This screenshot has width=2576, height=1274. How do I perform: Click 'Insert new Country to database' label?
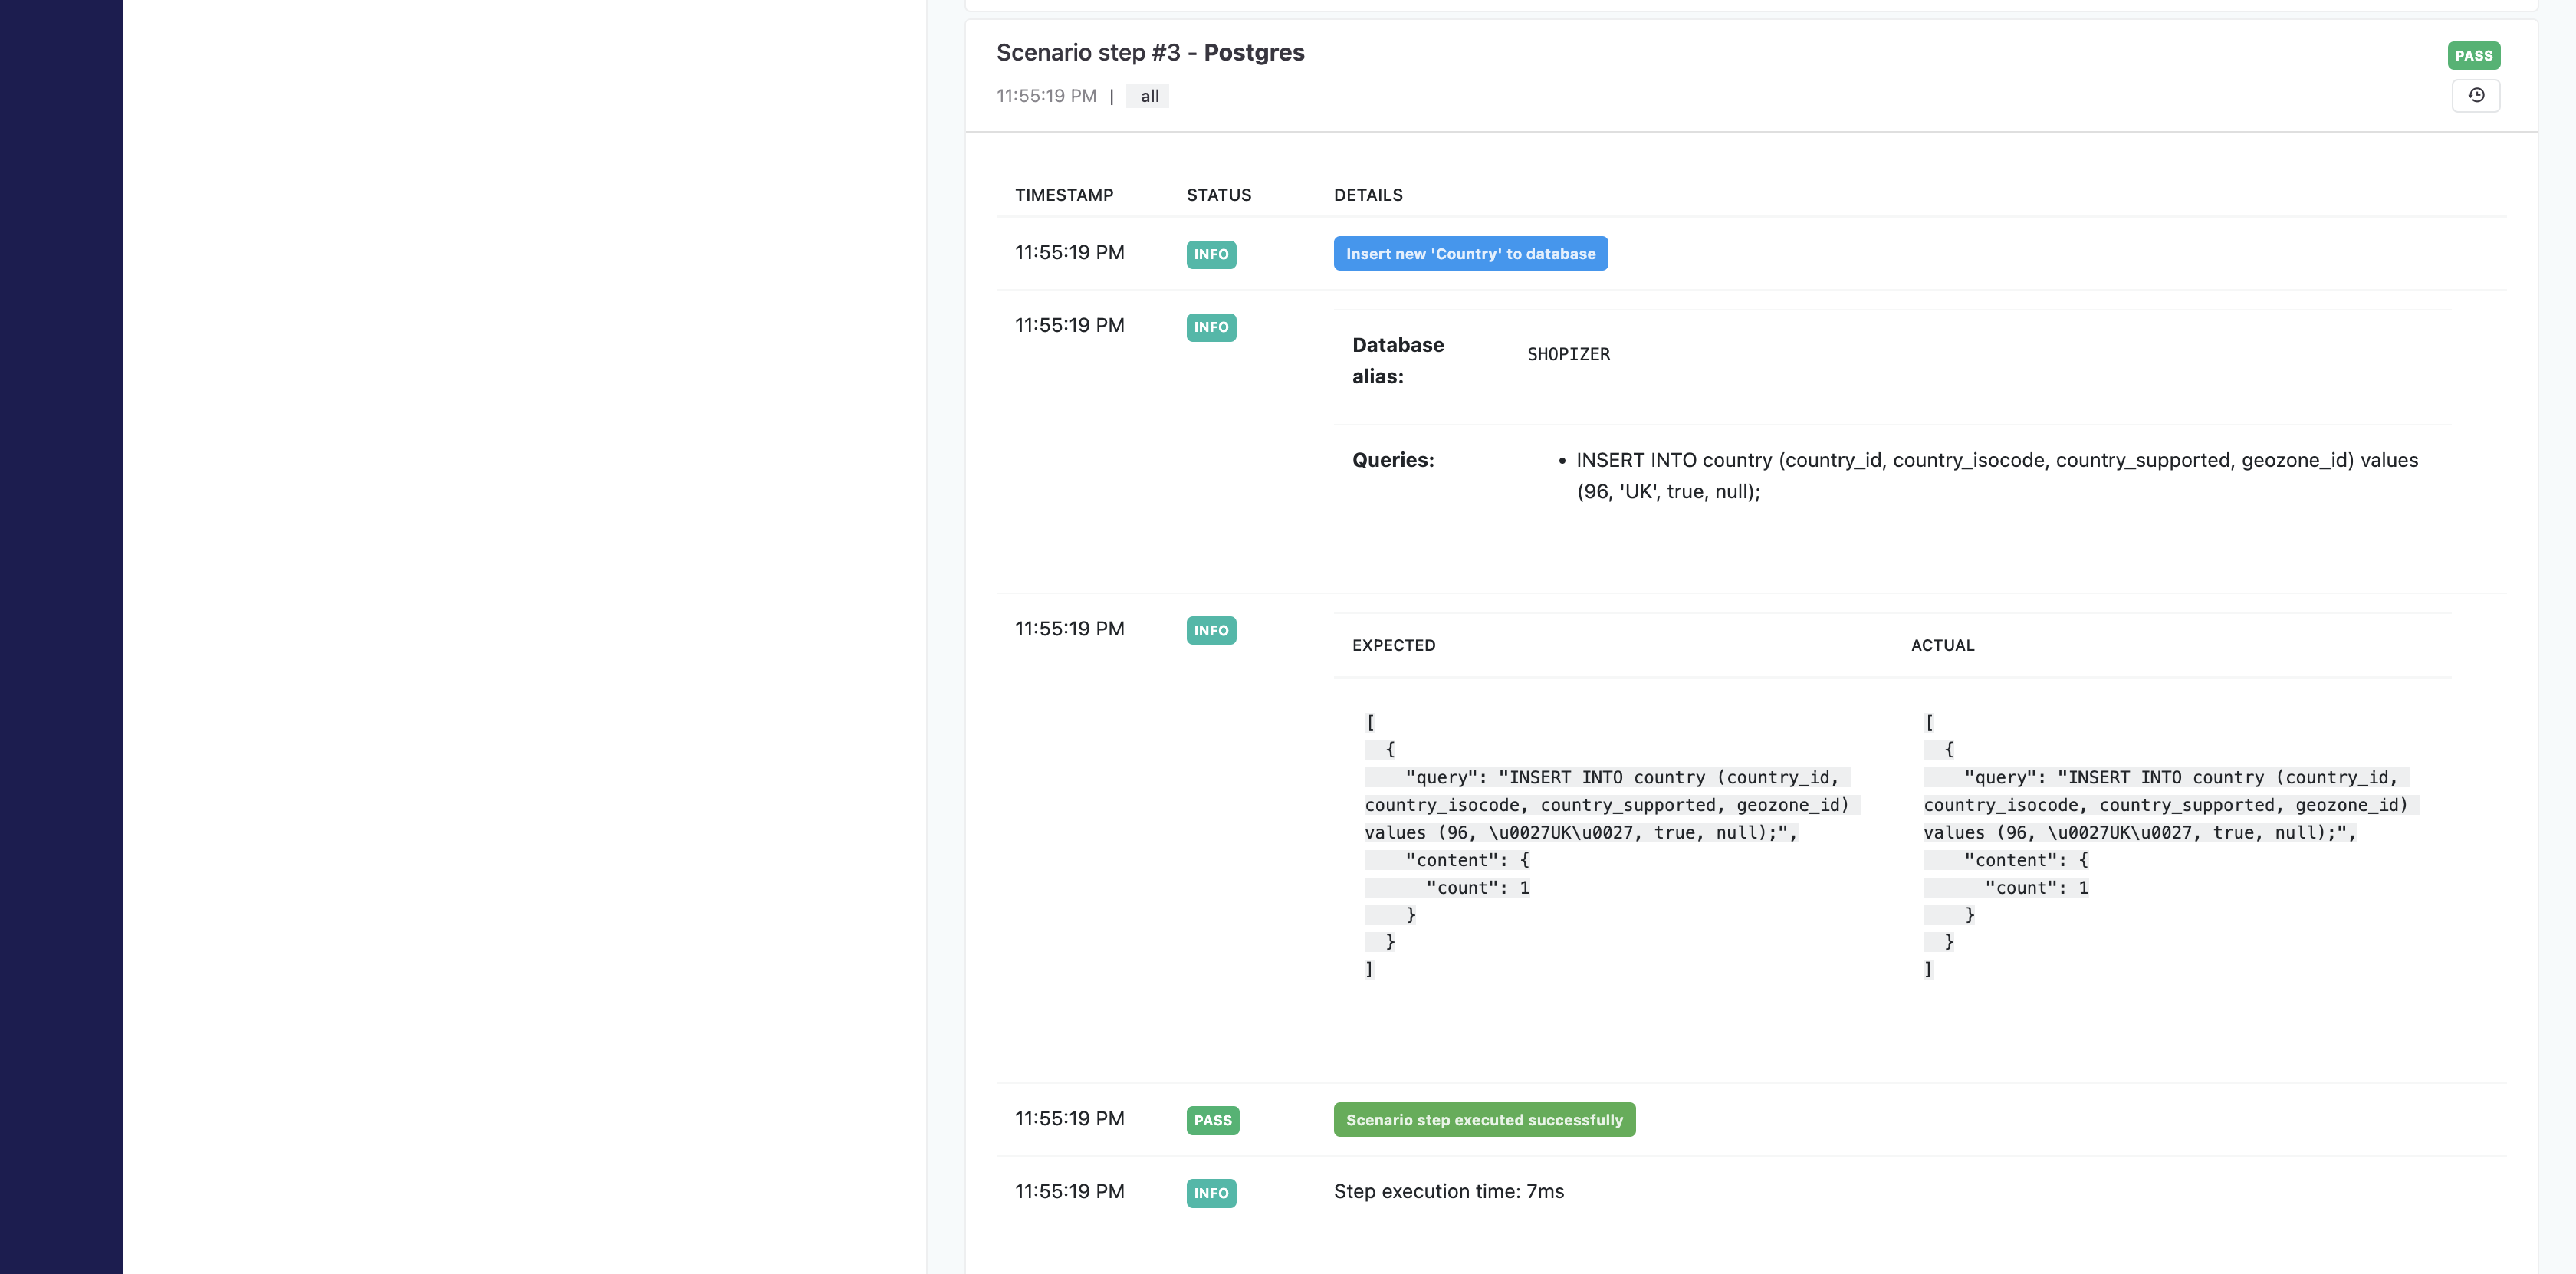click(x=1470, y=254)
